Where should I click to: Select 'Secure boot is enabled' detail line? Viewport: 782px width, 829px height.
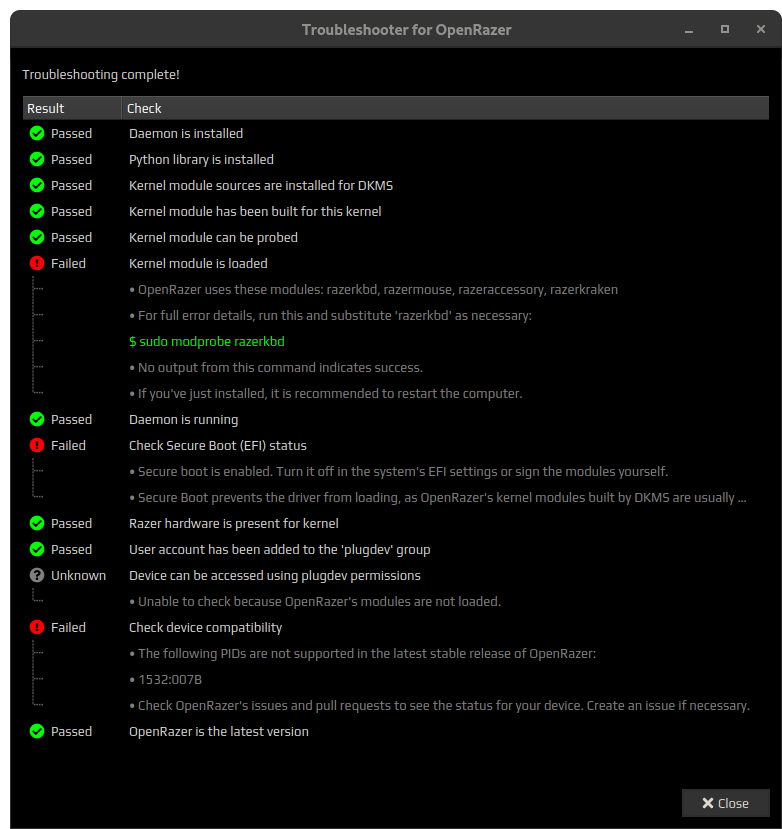click(399, 472)
